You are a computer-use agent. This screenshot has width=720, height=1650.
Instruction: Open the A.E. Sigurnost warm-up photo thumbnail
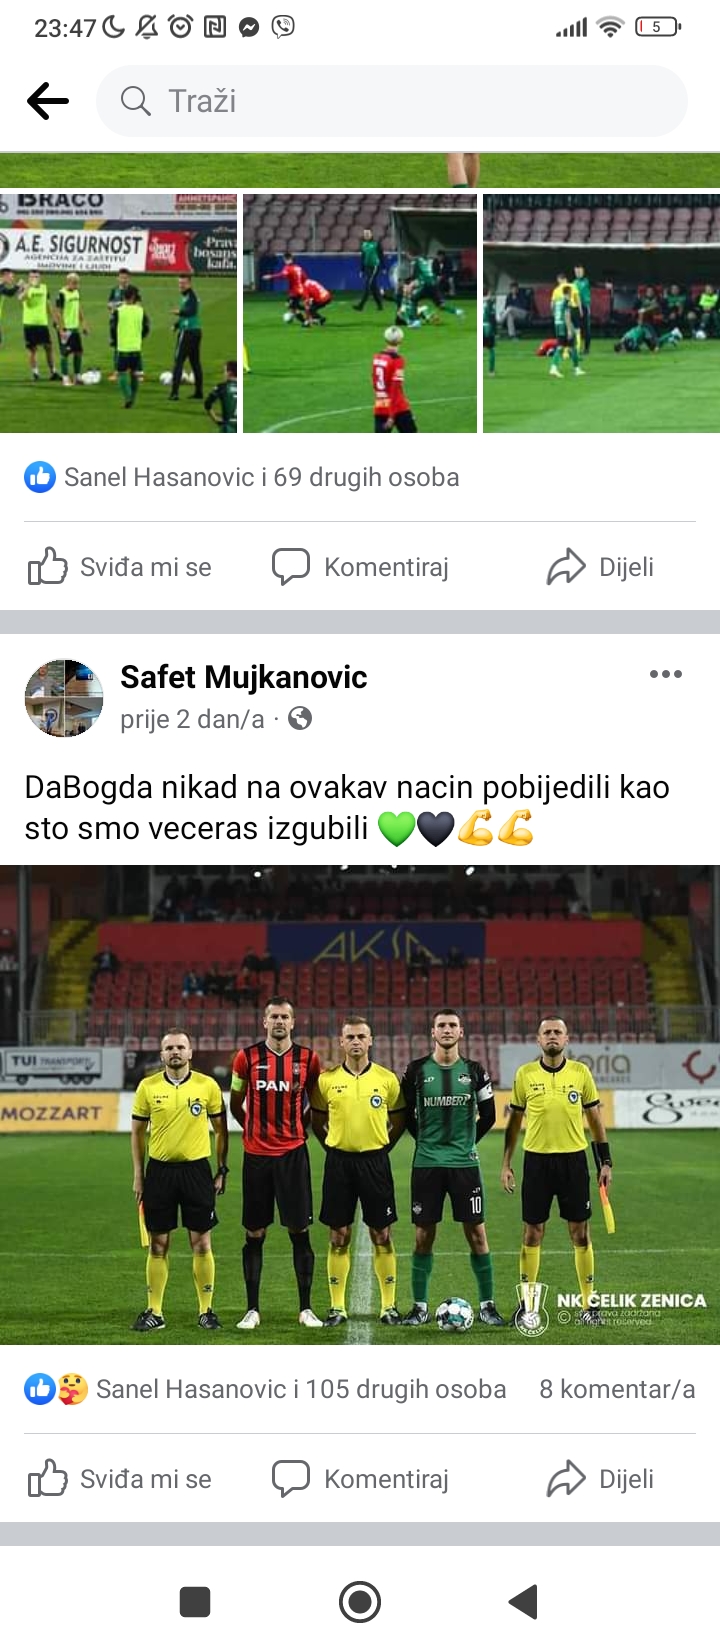[118, 313]
